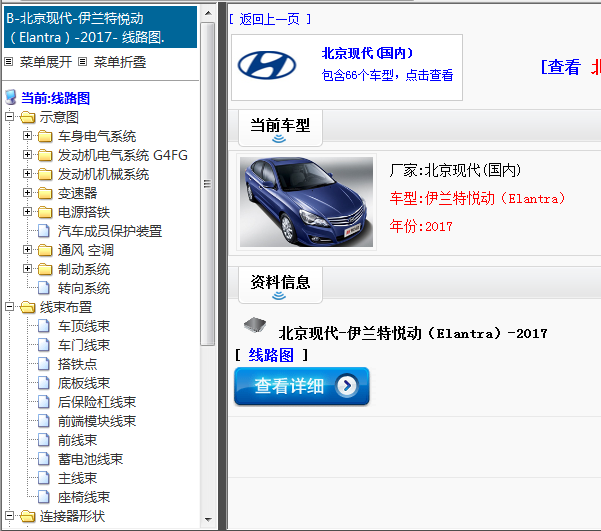Click the 车身电气系统 folder icon
Image resolution: width=601 pixels, height=531 pixels.
(45, 136)
